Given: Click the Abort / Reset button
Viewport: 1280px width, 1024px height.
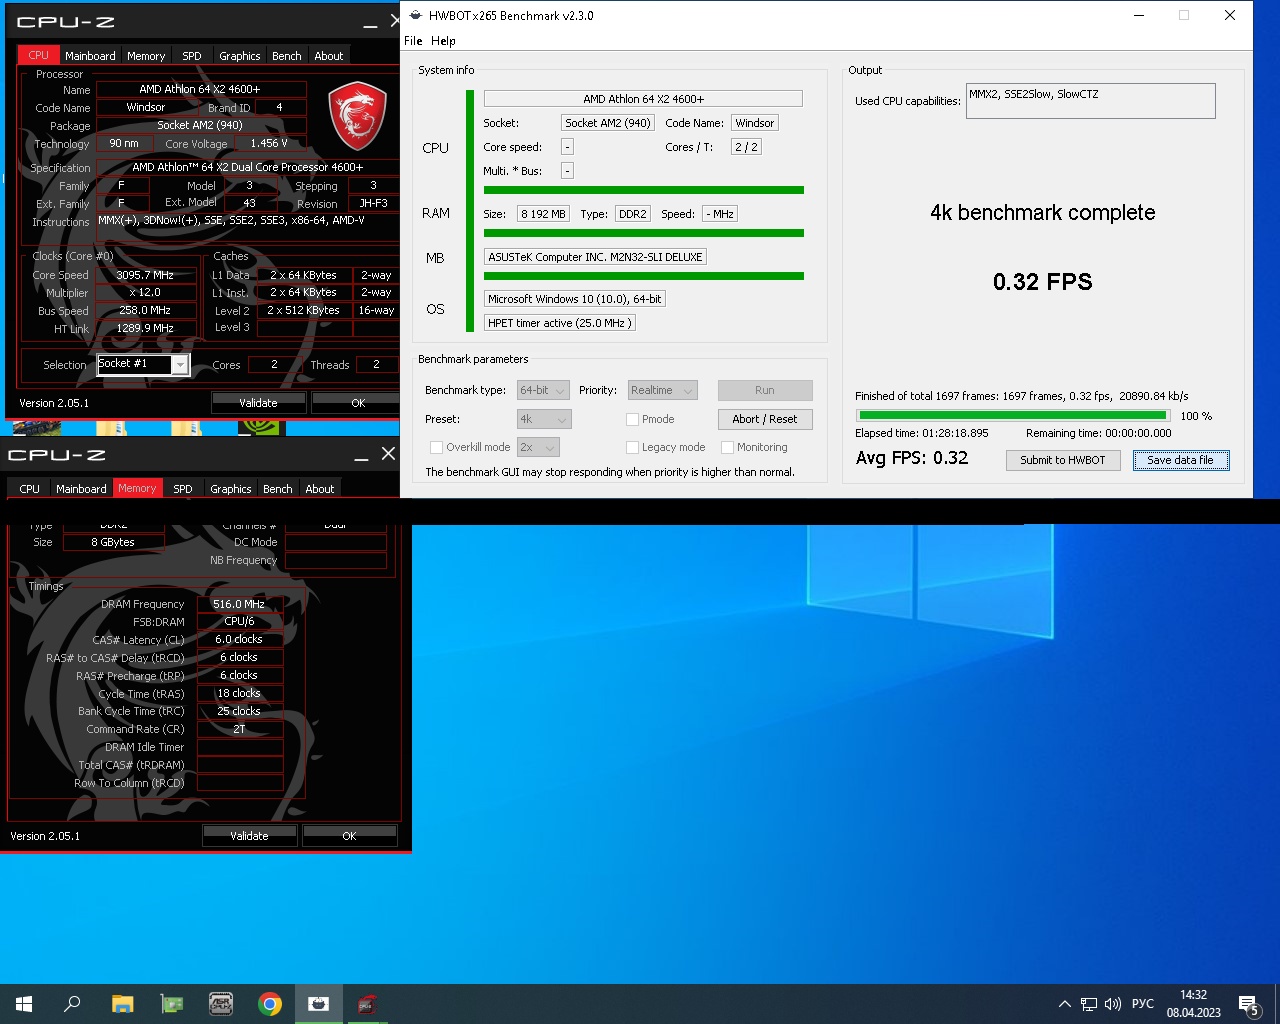Looking at the screenshot, I should (765, 419).
